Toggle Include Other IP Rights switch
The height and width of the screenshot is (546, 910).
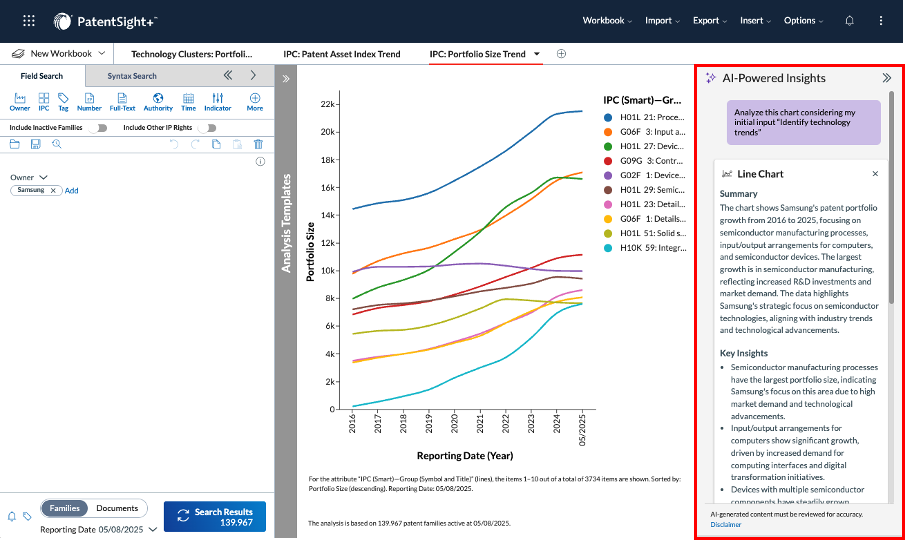tap(208, 128)
